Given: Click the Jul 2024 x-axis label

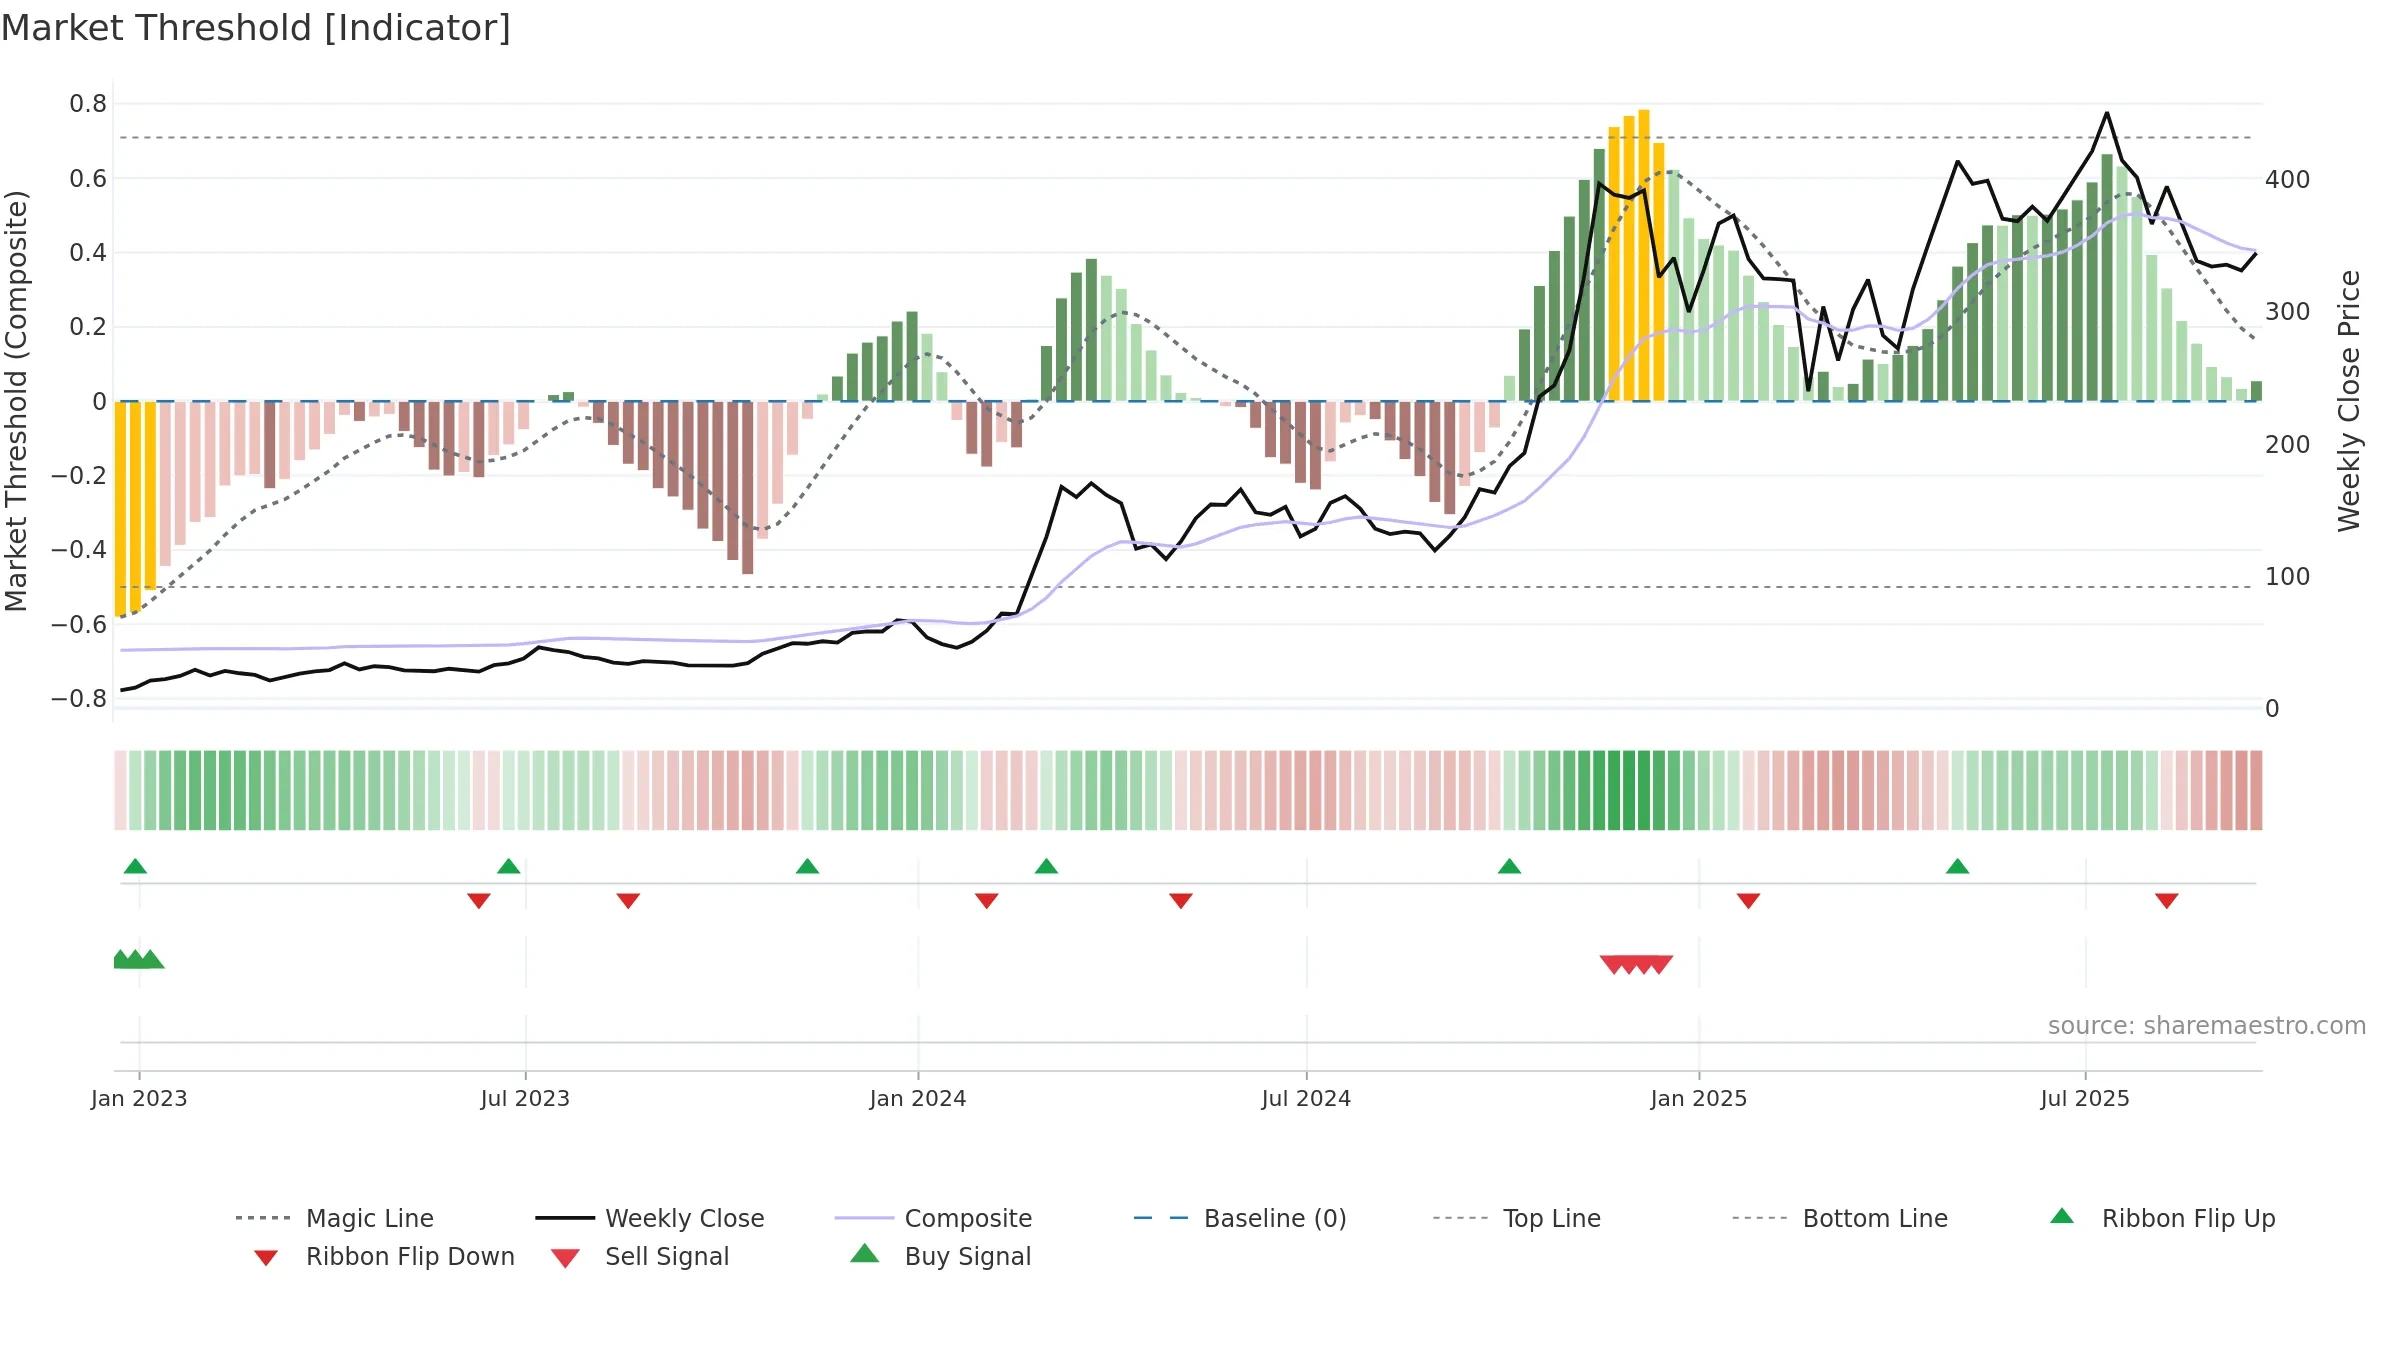Looking at the screenshot, I should (x=1306, y=1098).
